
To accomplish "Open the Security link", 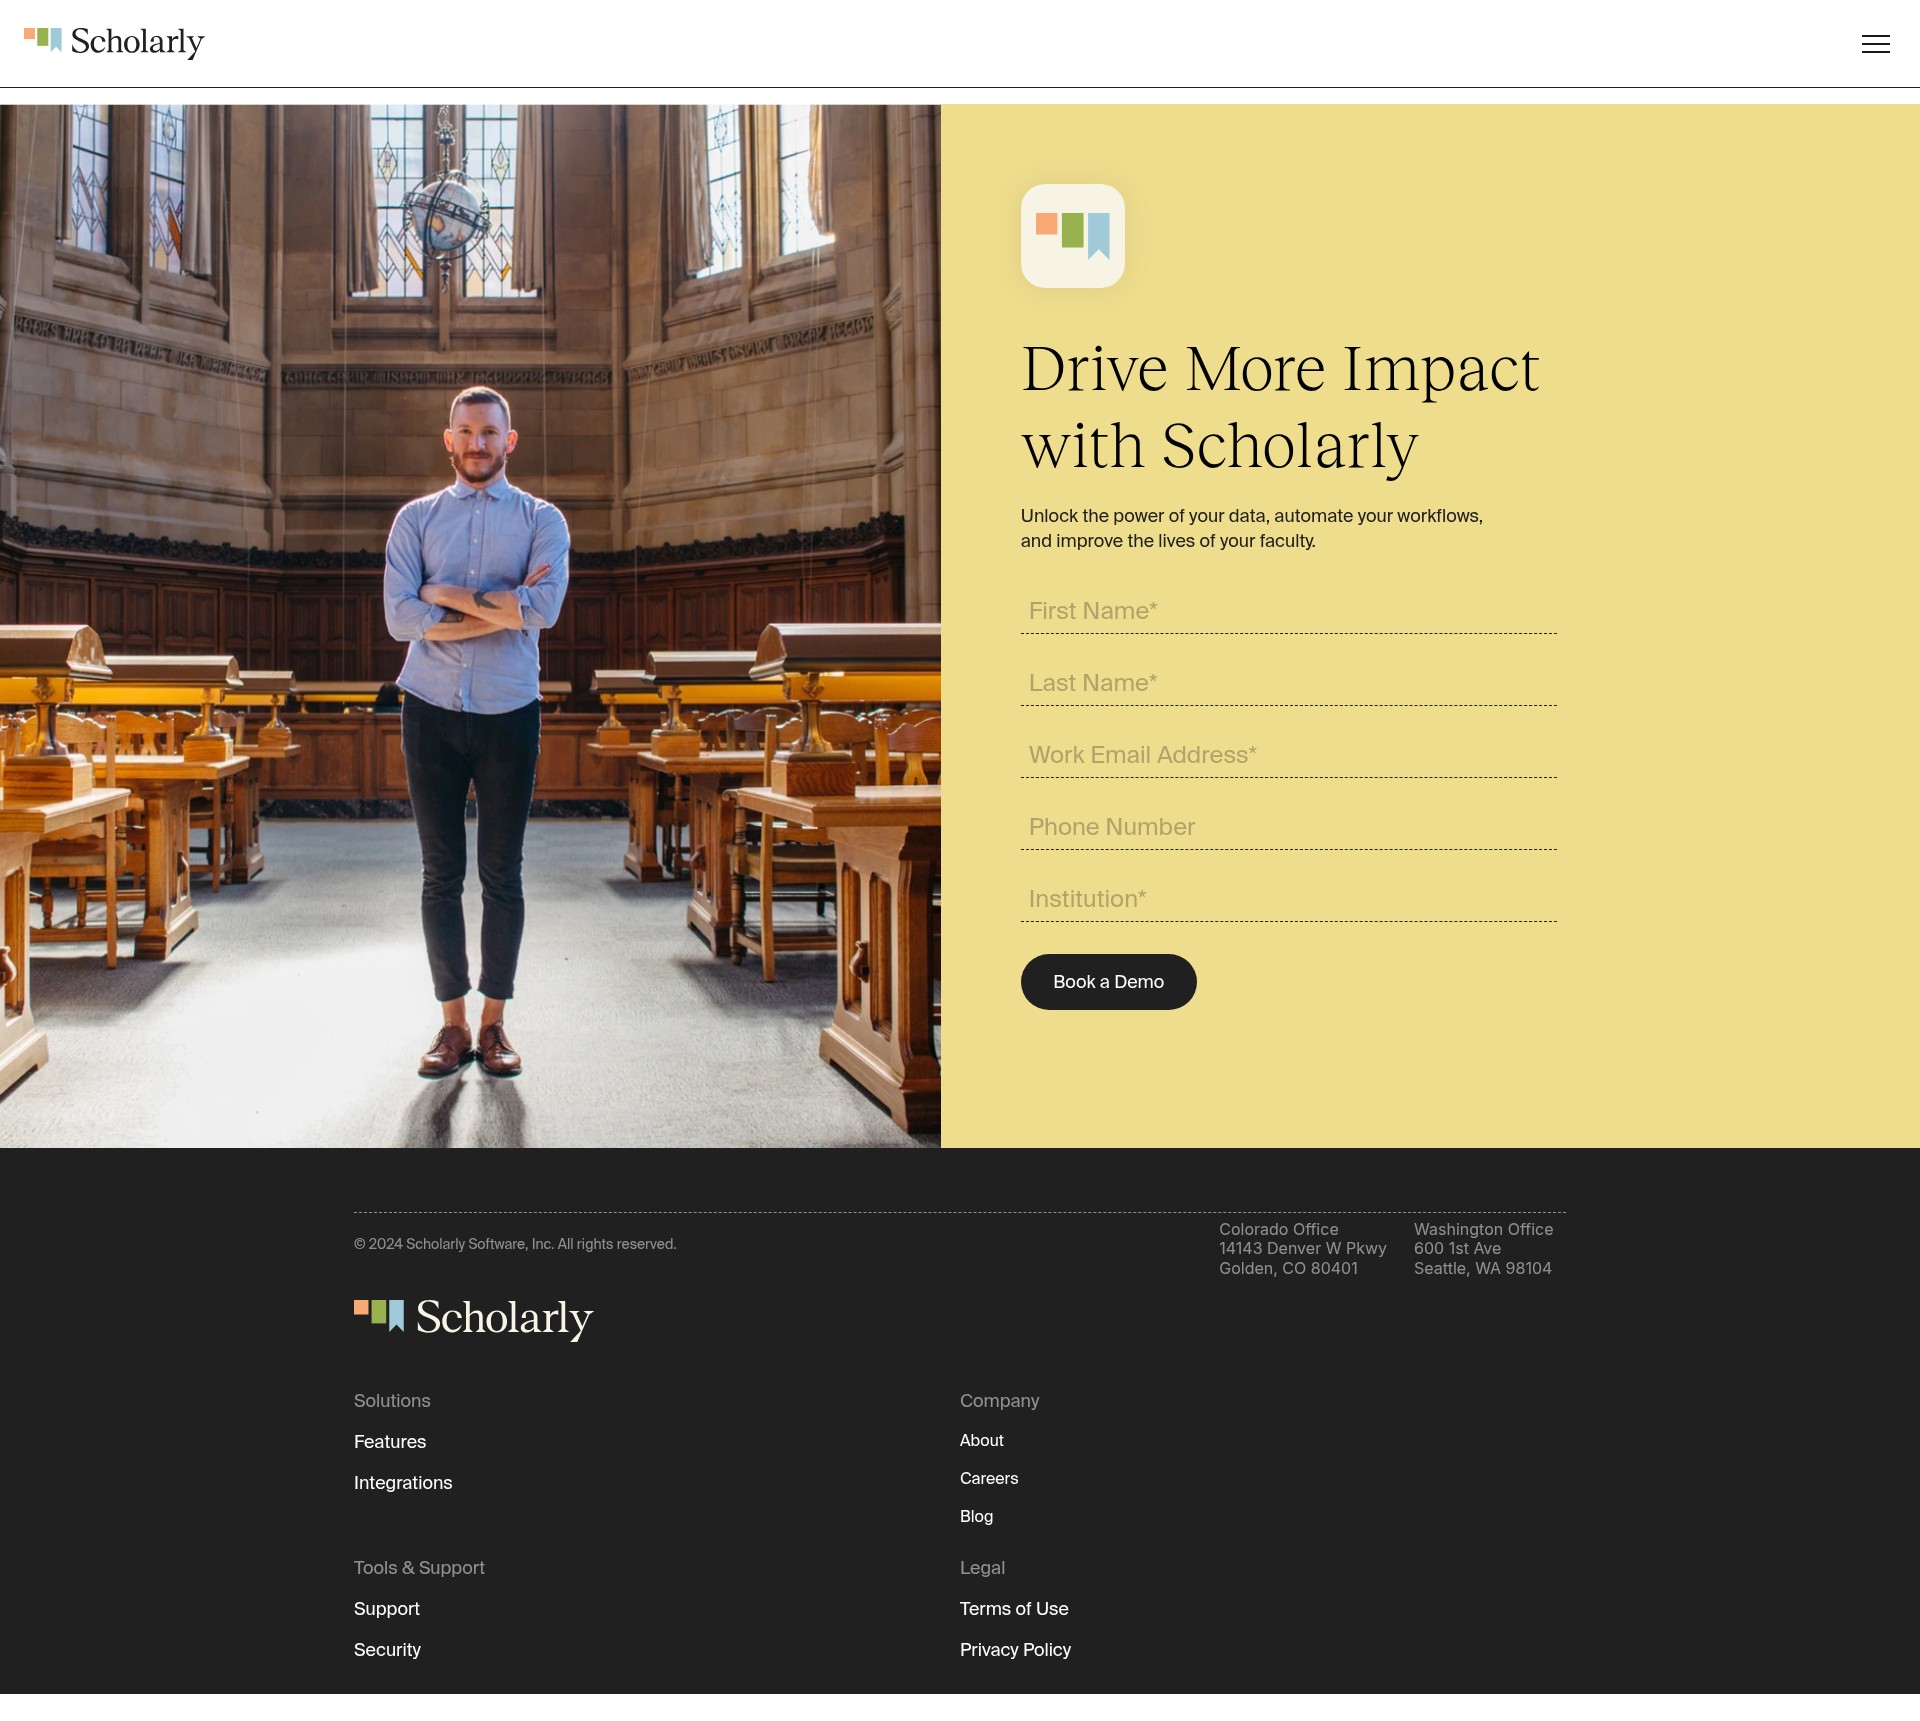I will pos(387,1650).
